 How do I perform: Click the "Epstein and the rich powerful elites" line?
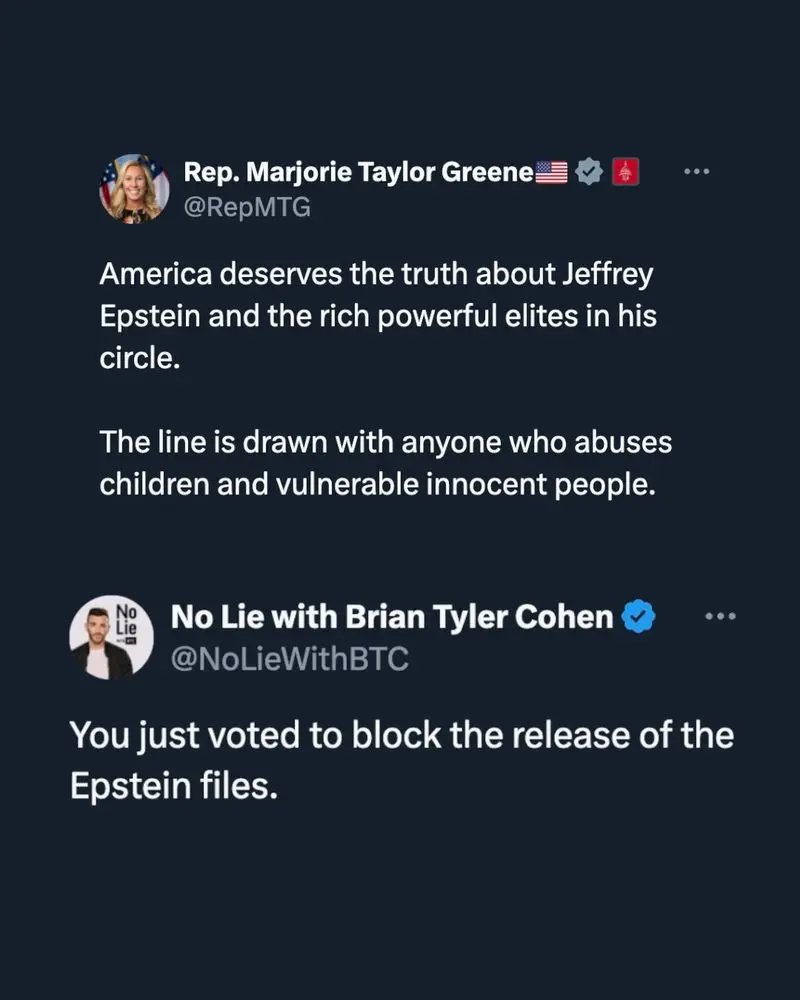pyautogui.click(x=378, y=315)
